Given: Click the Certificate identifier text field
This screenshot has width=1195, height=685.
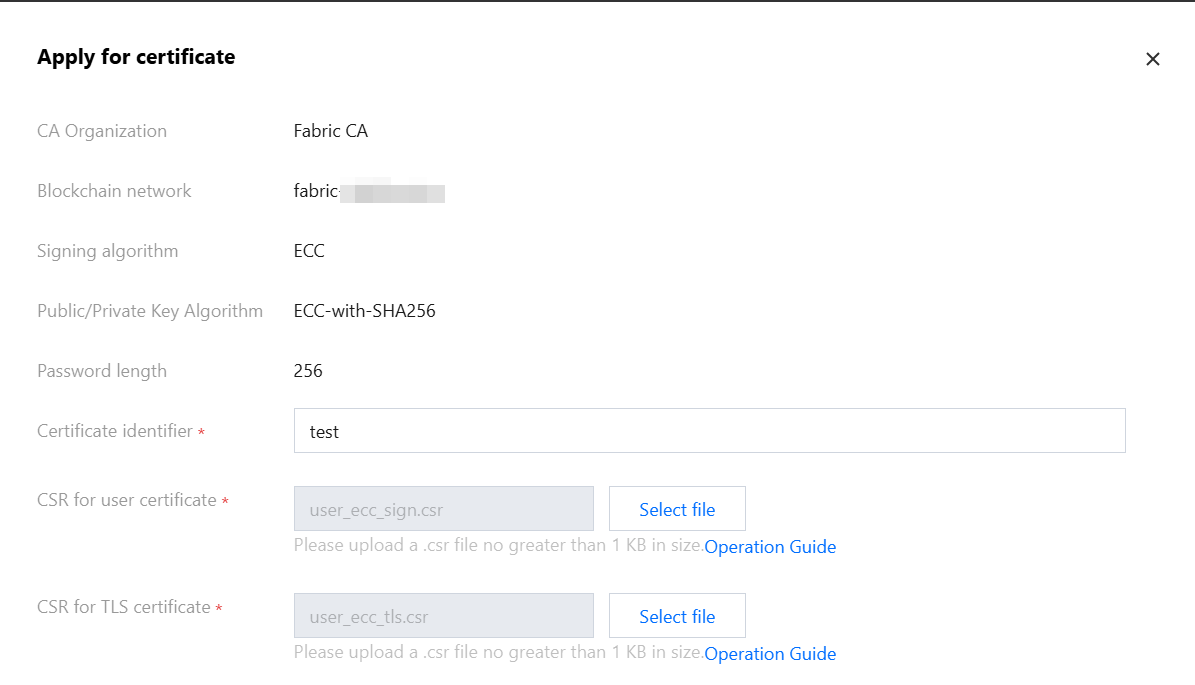Looking at the screenshot, I should 709,431.
